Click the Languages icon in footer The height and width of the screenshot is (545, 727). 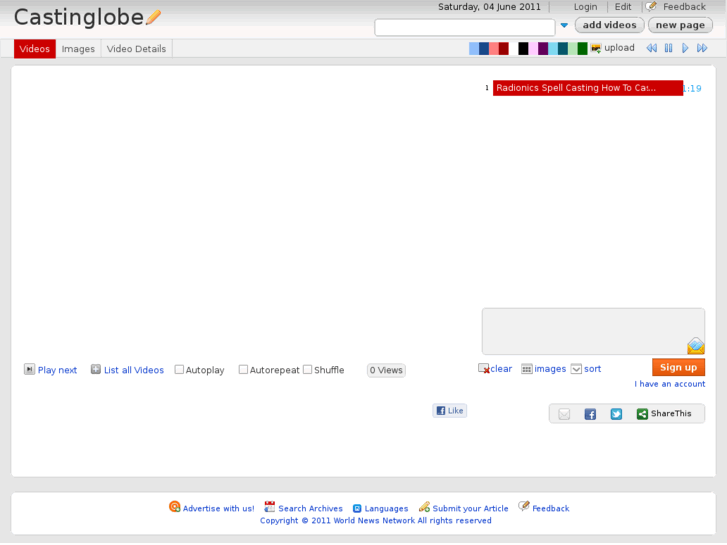[357, 508]
